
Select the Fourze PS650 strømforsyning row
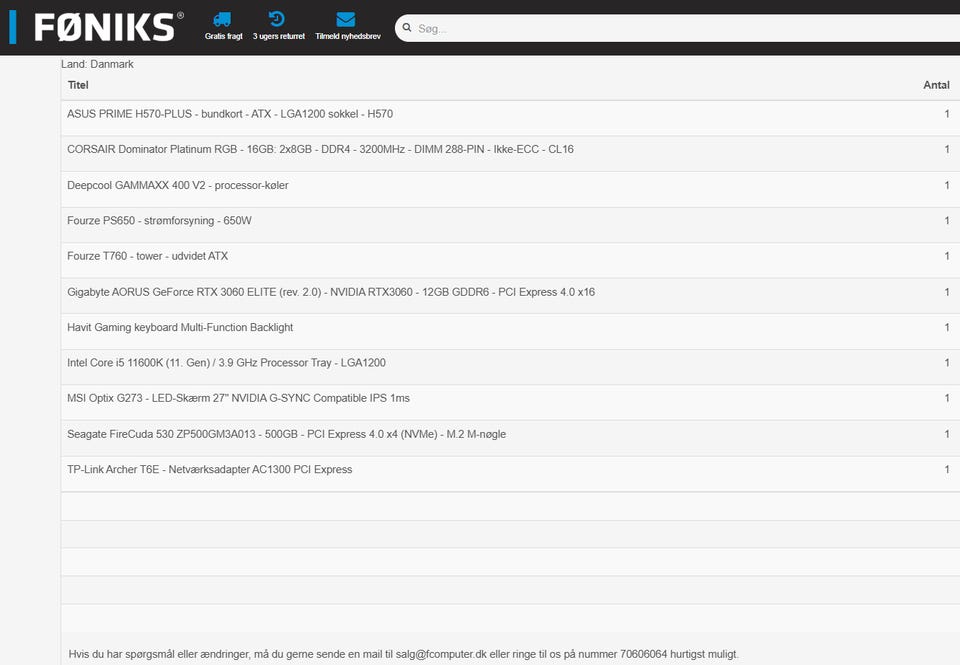point(510,225)
